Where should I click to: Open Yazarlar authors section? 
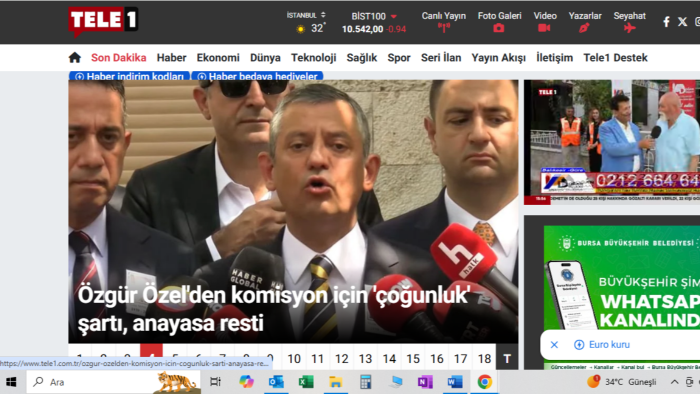click(585, 21)
